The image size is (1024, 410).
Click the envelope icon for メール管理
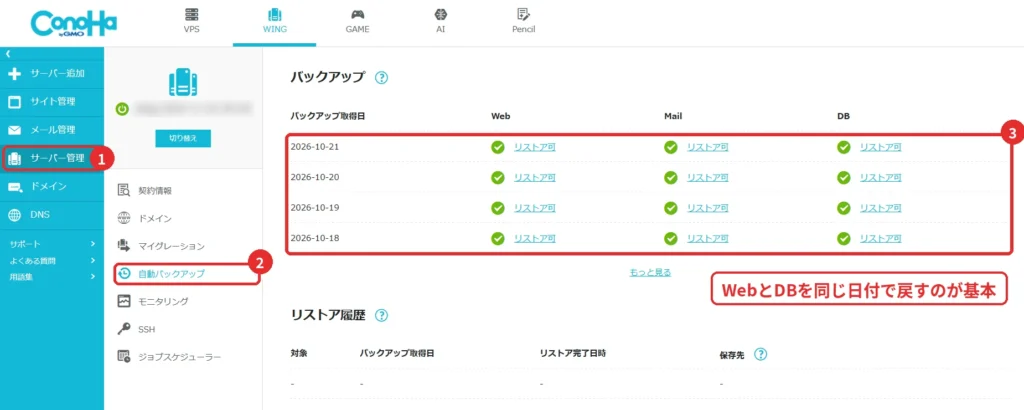[14, 130]
